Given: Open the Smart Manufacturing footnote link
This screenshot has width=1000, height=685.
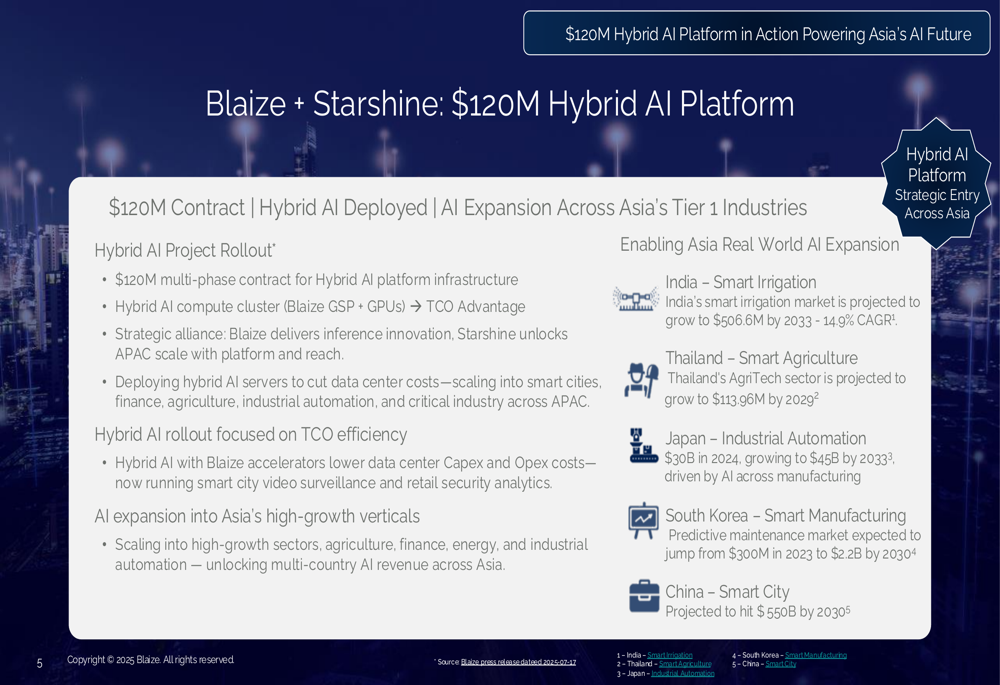Looking at the screenshot, I should [816, 655].
